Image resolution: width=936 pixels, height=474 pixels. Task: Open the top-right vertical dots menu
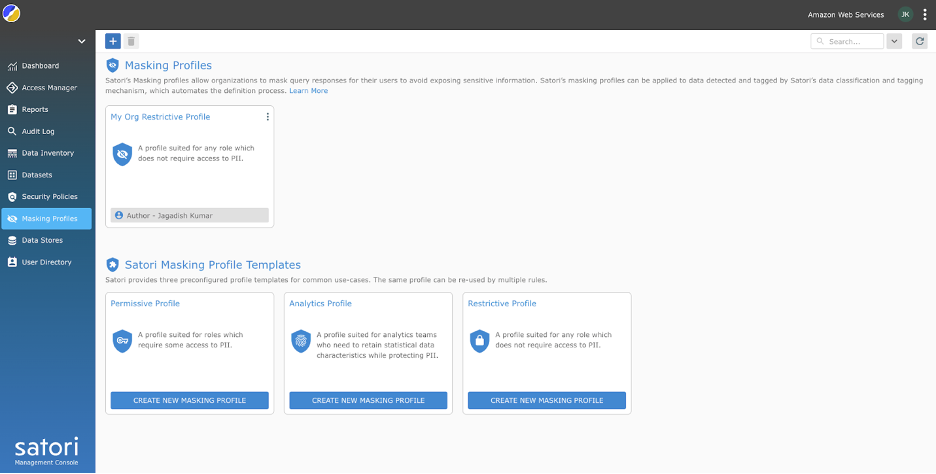pos(925,14)
